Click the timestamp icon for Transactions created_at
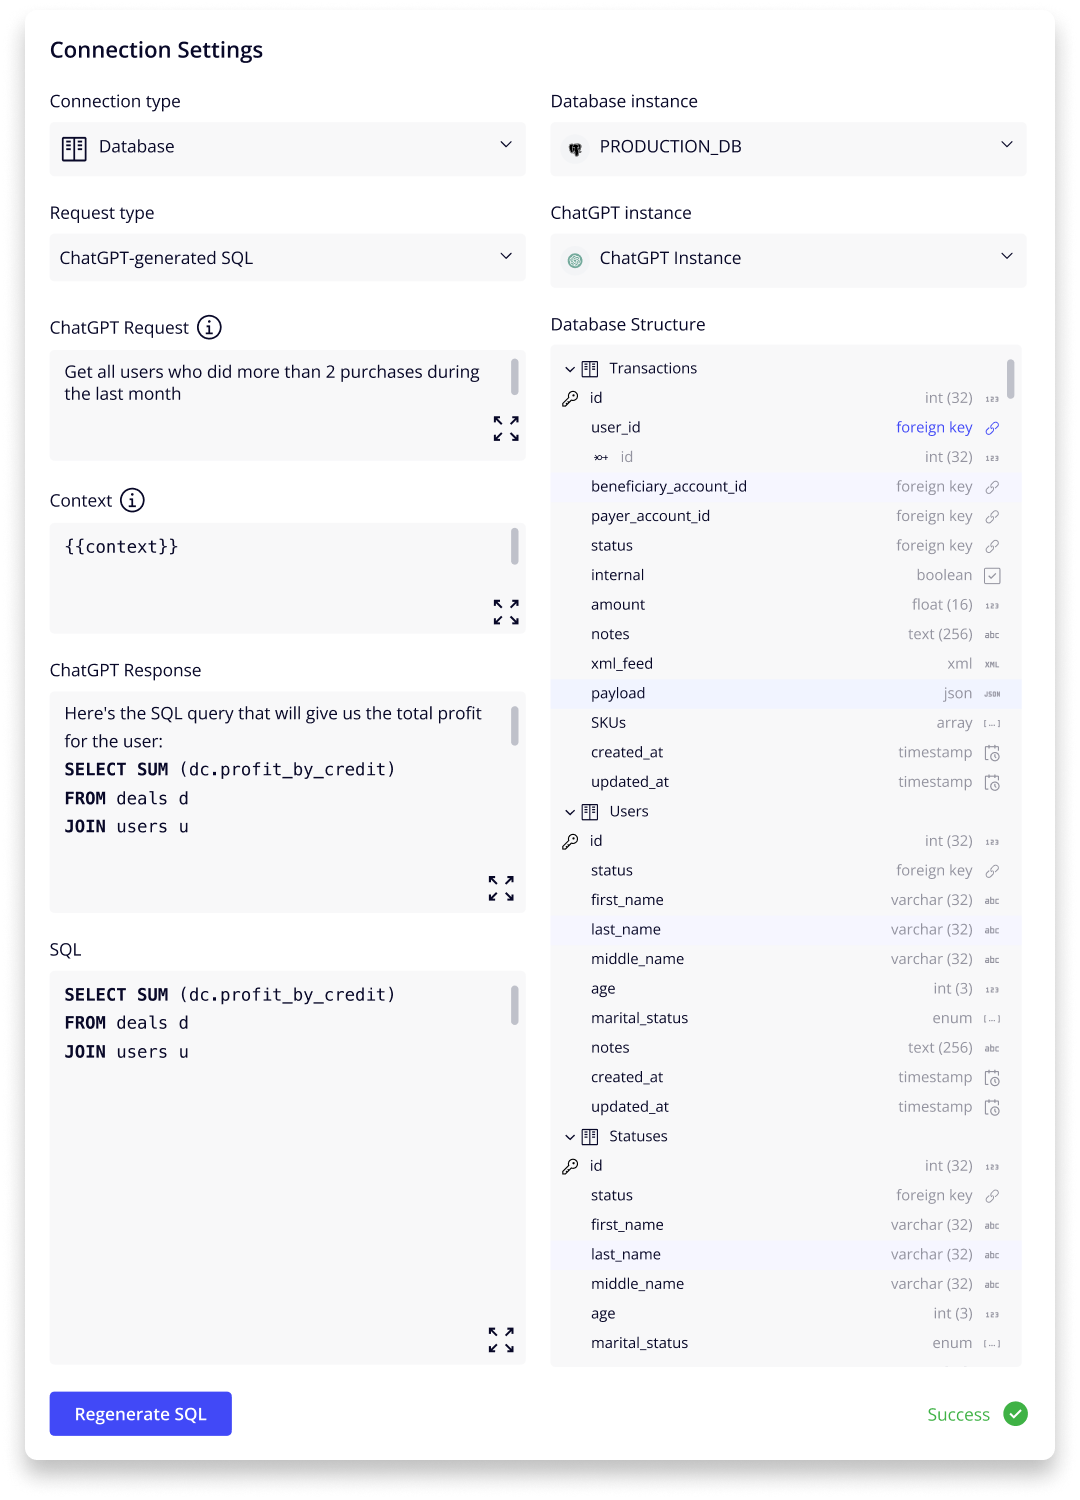Viewport: 1080px width, 1500px height. pos(992,753)
